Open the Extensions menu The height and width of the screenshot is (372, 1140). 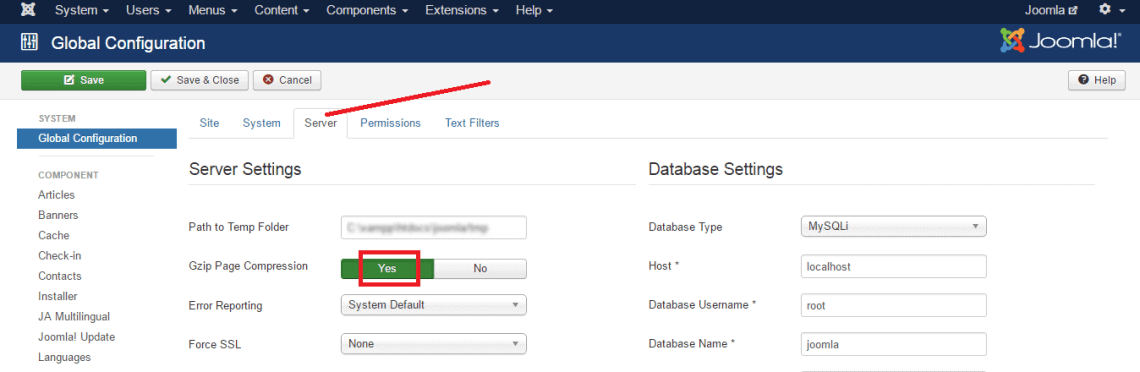pyautogui.click(x=462, y=10)
